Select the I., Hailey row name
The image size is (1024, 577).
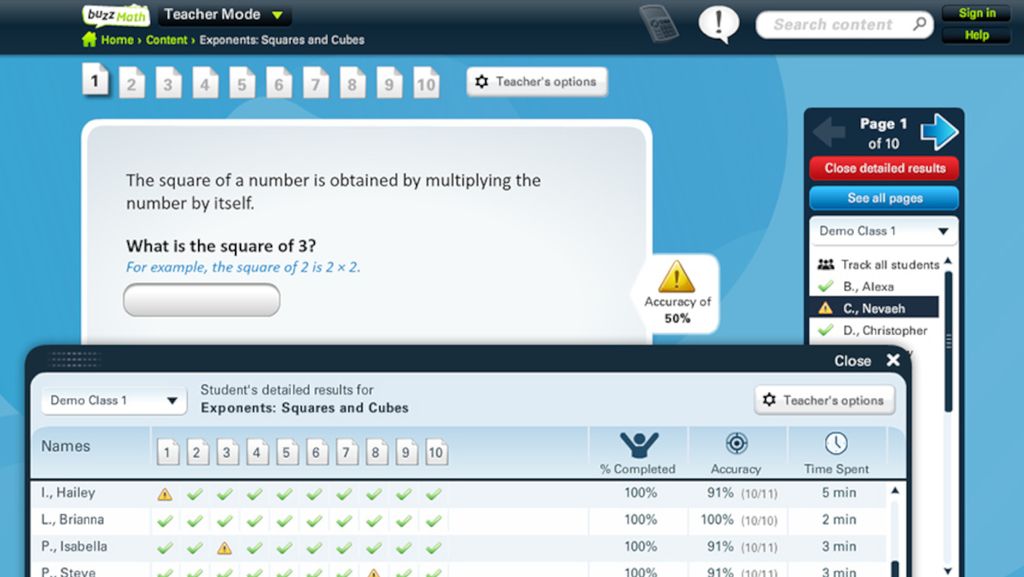(x=68, y=493)
